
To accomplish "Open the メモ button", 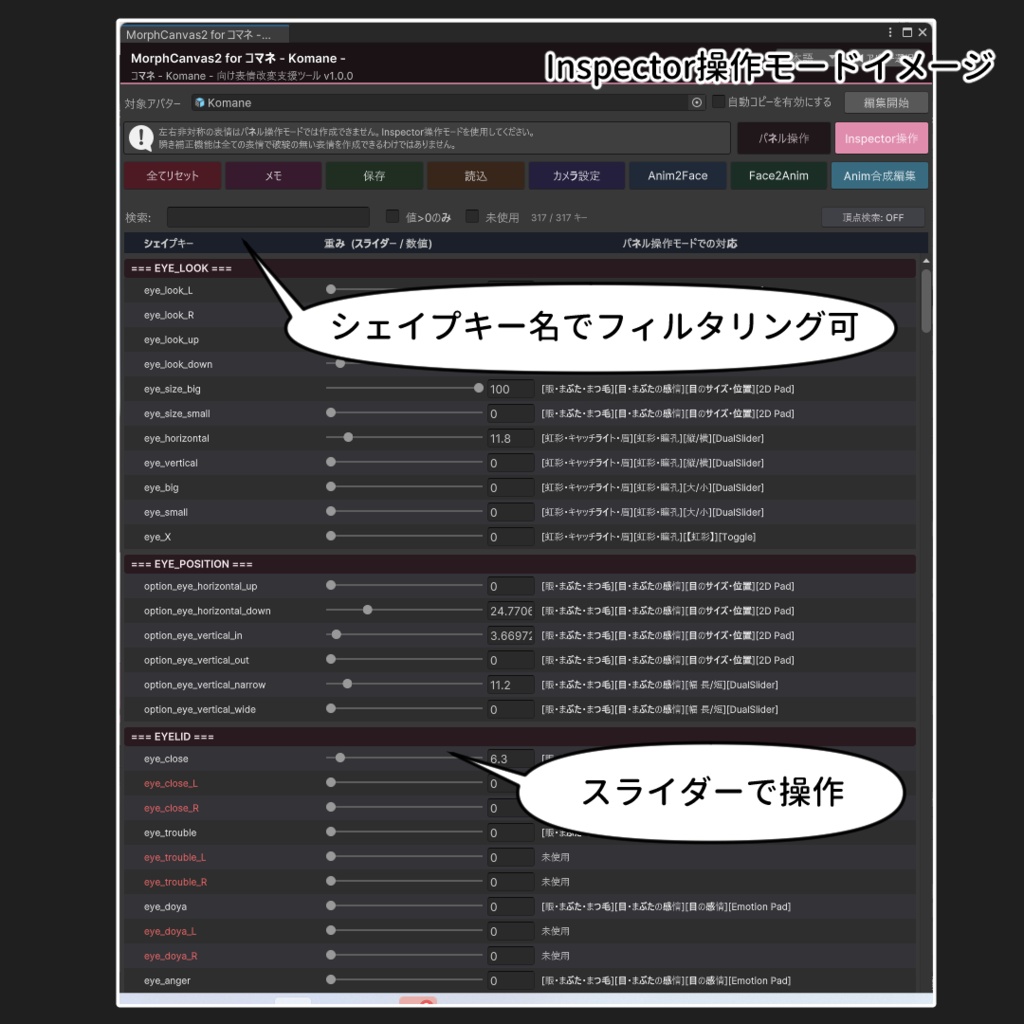I will 273,176.
